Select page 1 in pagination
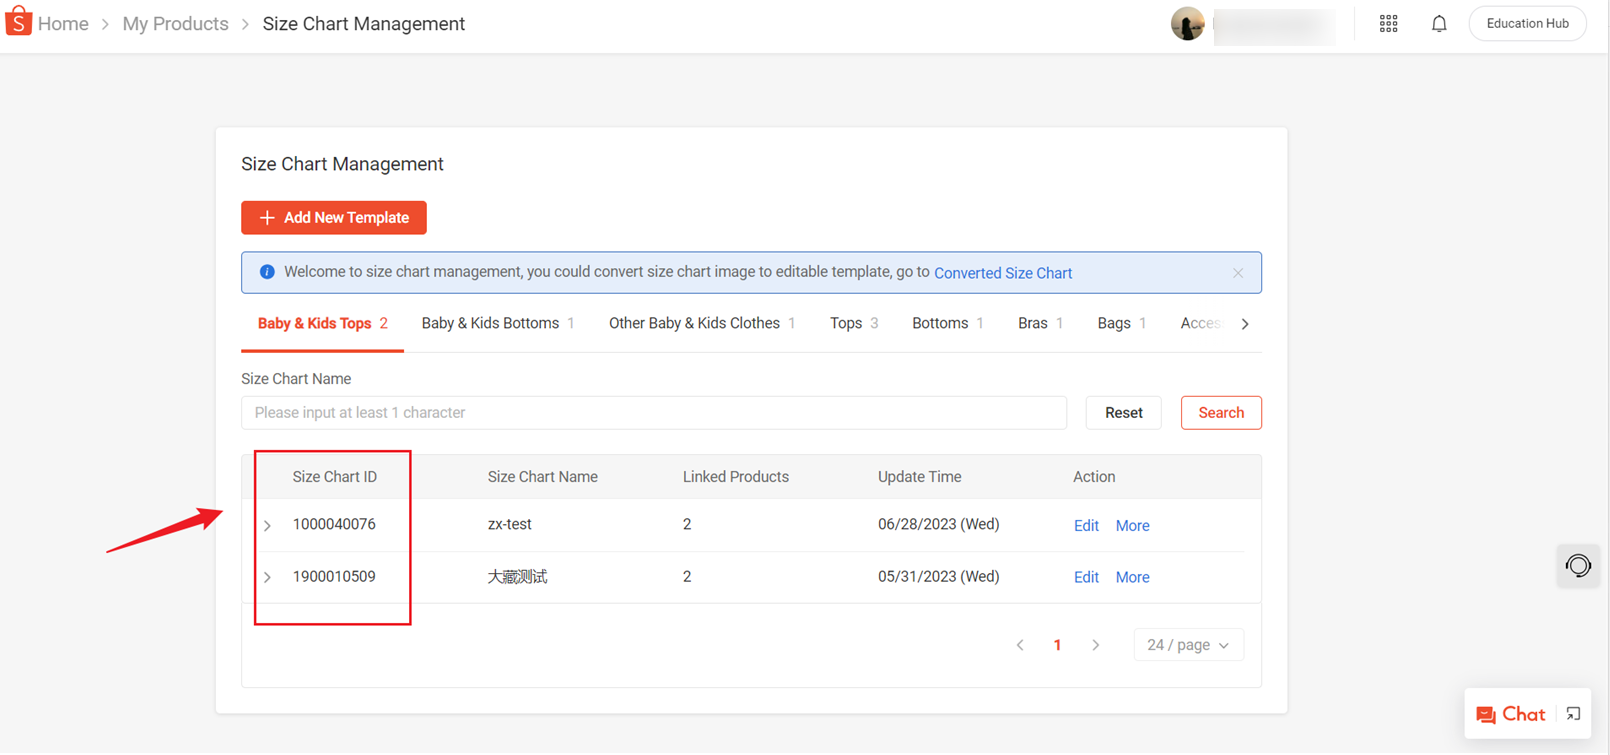 tap(1057, 645)
